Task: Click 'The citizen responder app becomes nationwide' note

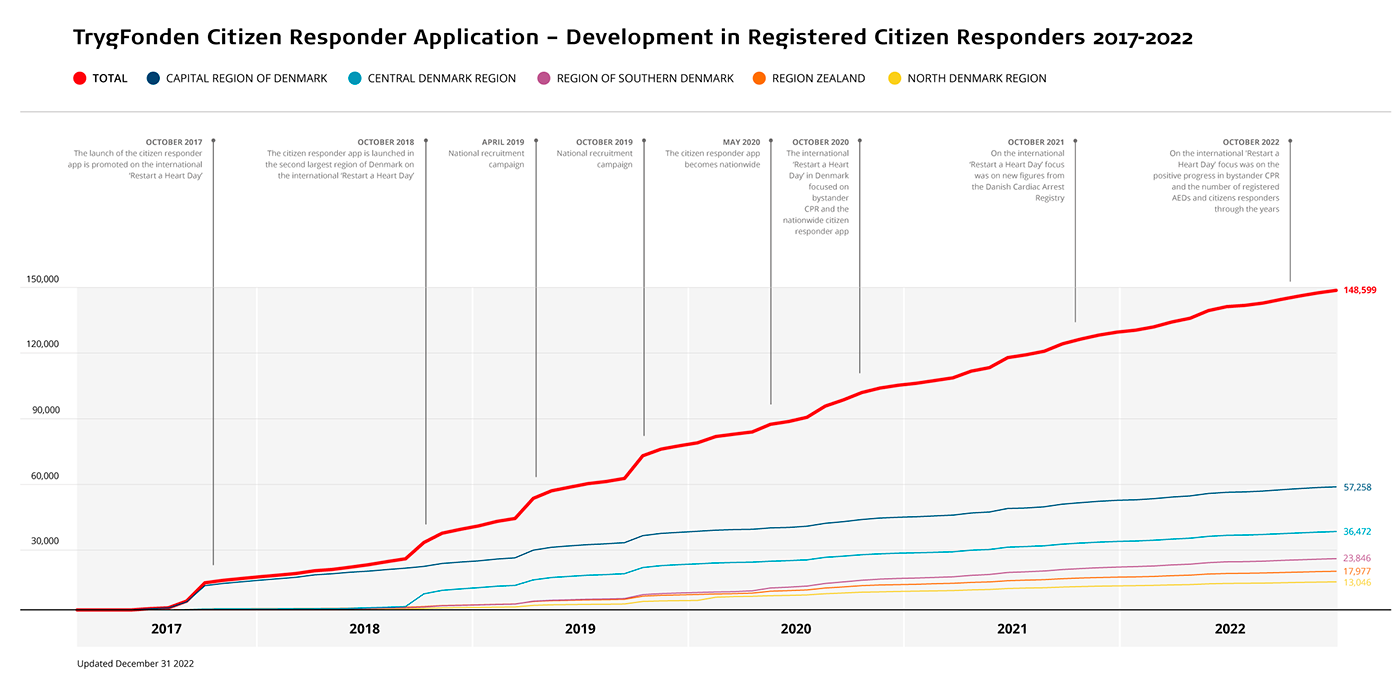Action: click(713, 159)
